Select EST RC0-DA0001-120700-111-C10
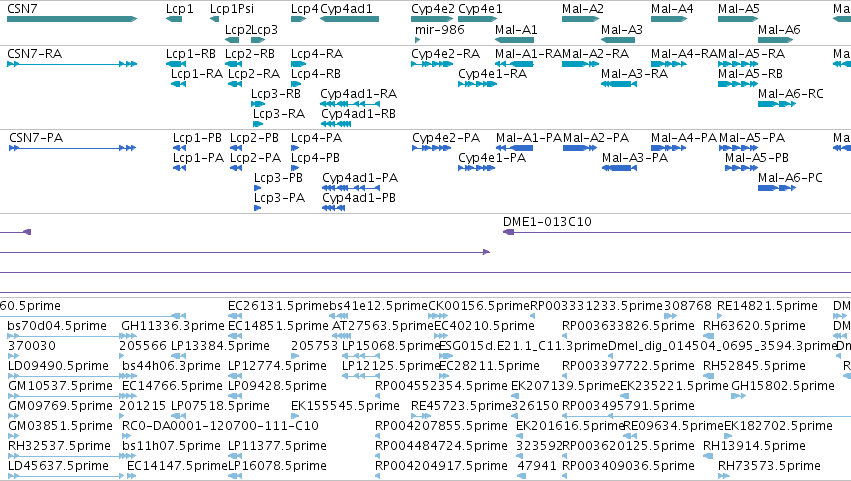 220,426
